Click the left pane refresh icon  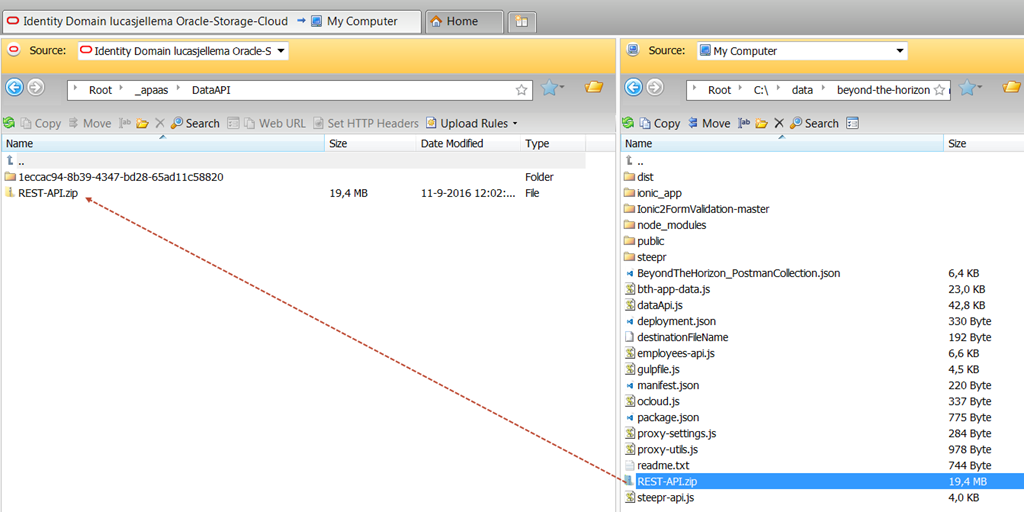pos(9,123)
